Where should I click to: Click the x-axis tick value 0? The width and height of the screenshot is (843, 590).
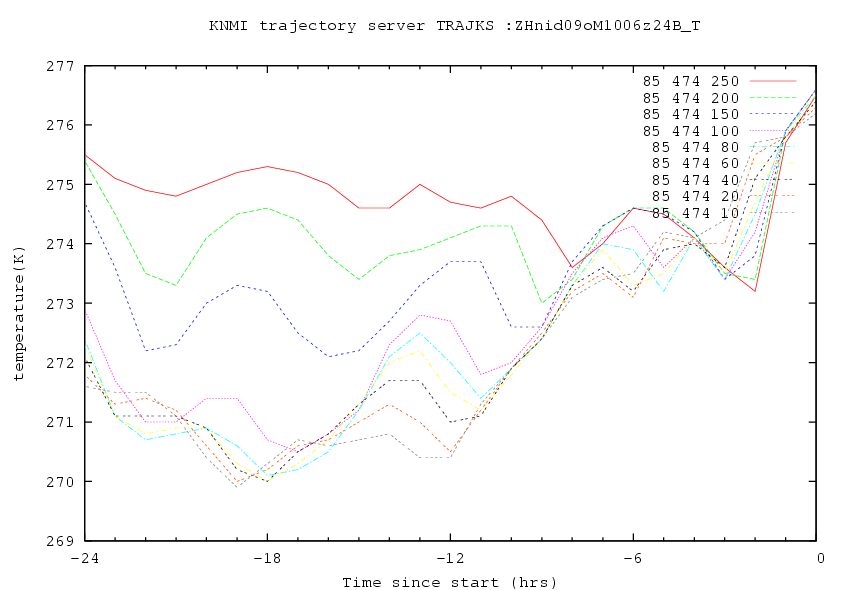point(820,558)
